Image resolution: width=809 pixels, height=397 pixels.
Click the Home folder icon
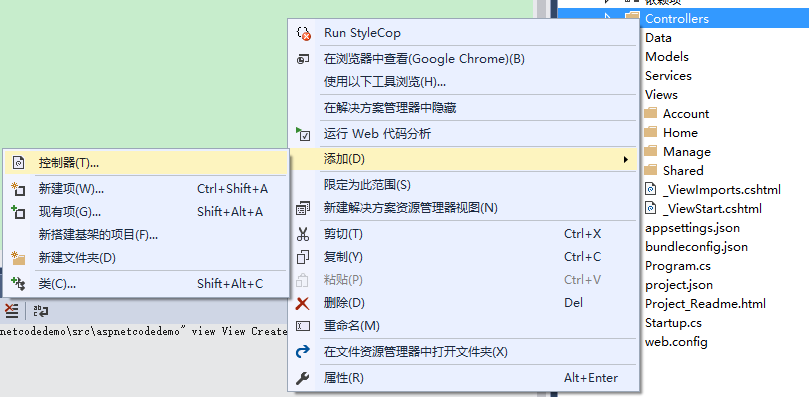click(651, 132)
